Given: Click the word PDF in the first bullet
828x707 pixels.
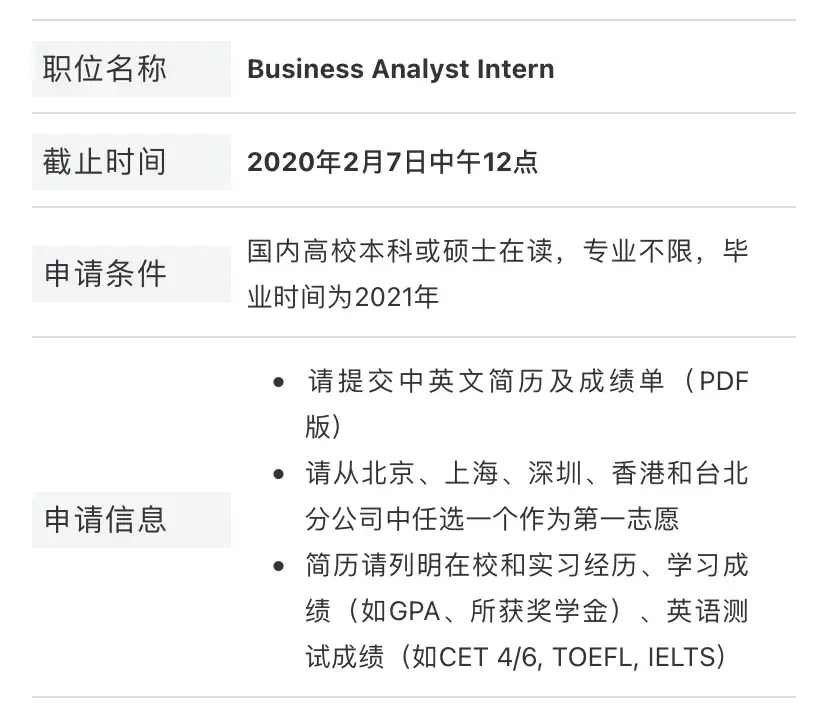Looking at the screenshot, I should (723, 382).
